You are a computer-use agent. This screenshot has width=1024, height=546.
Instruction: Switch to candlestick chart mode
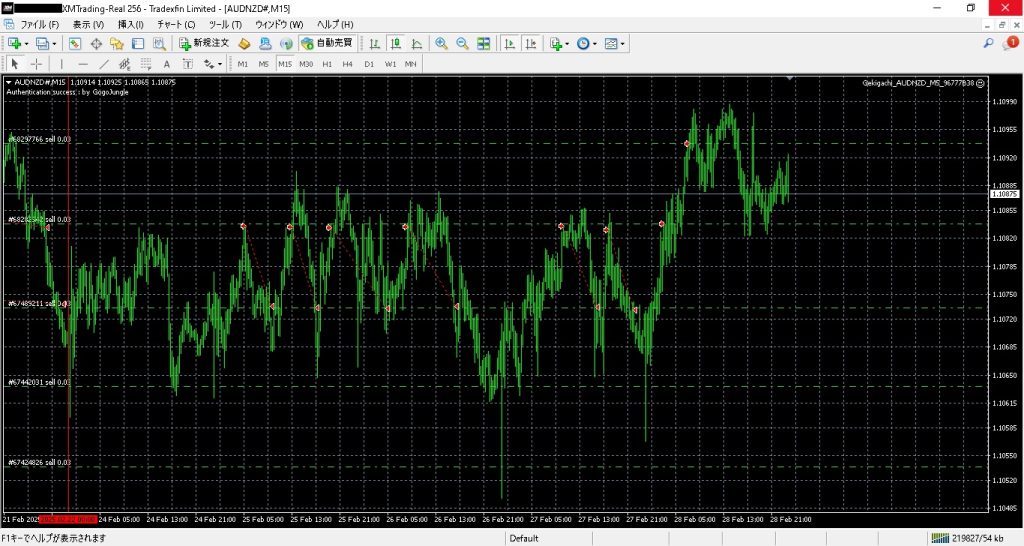395,43
